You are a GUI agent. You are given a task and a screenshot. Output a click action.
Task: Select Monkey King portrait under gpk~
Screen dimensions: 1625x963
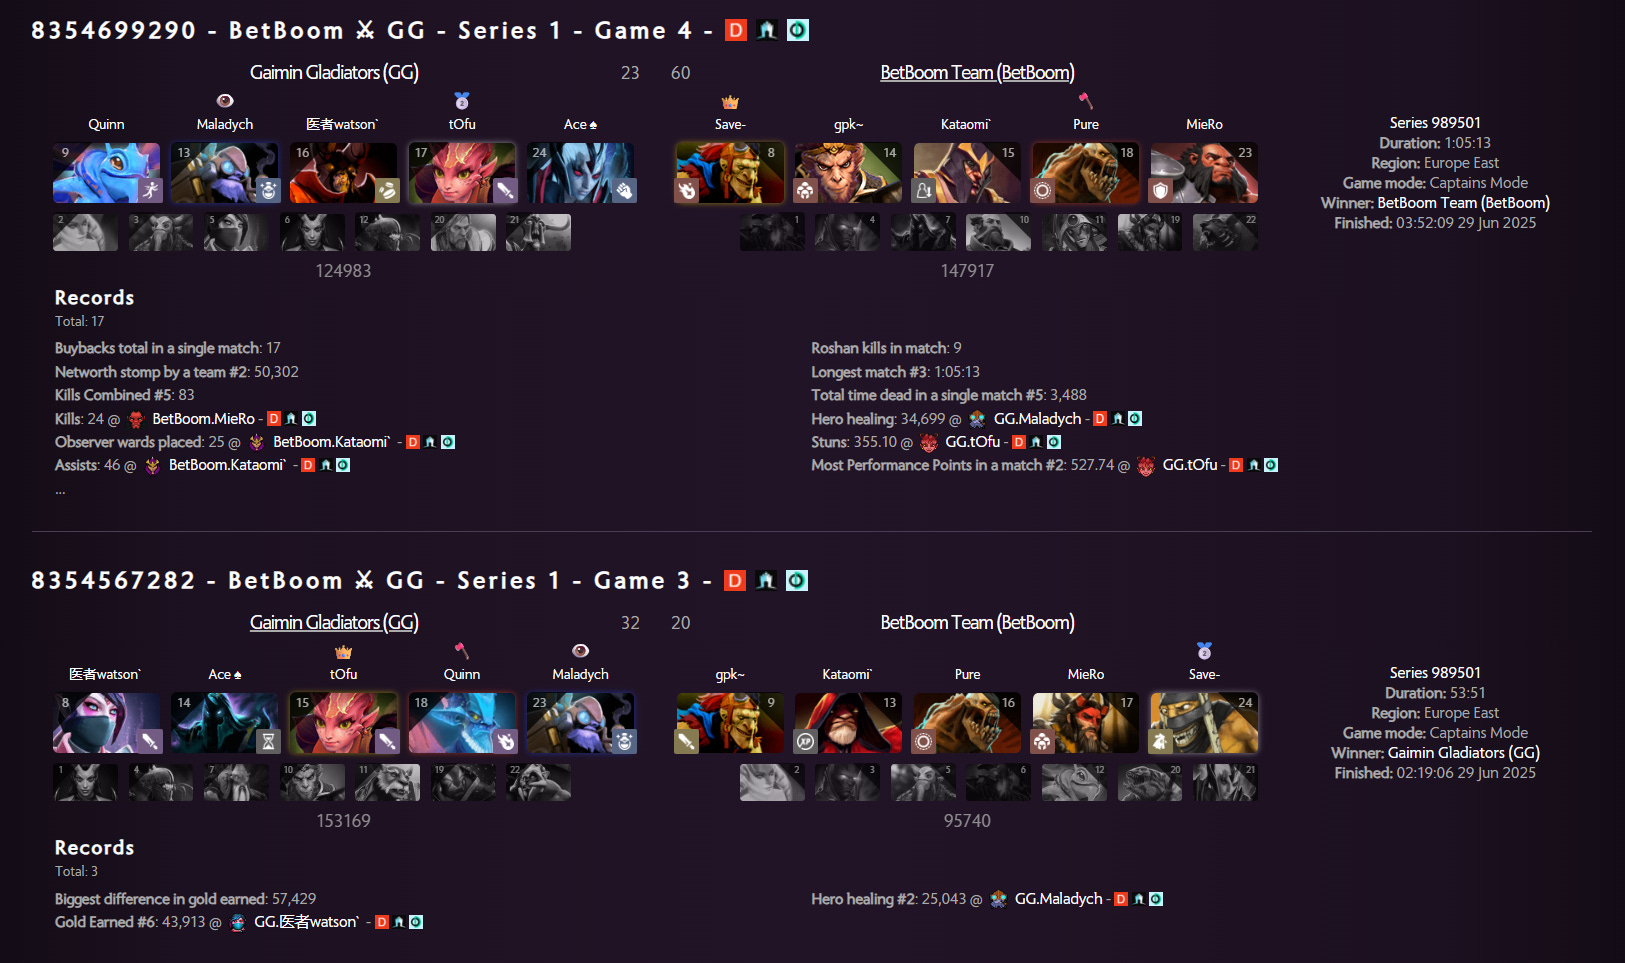[x=848, y=173]
